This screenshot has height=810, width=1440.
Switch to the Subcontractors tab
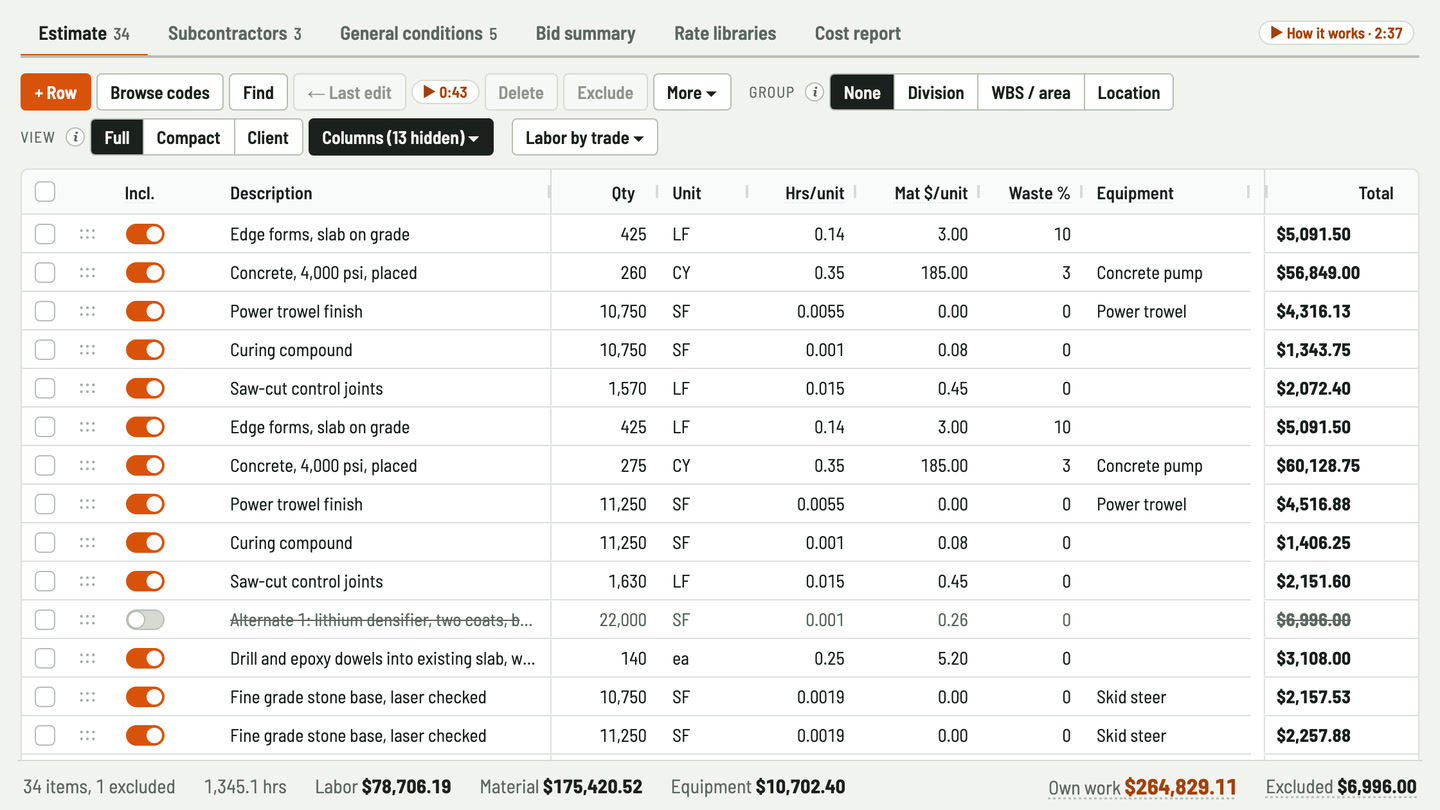(235, 33)
